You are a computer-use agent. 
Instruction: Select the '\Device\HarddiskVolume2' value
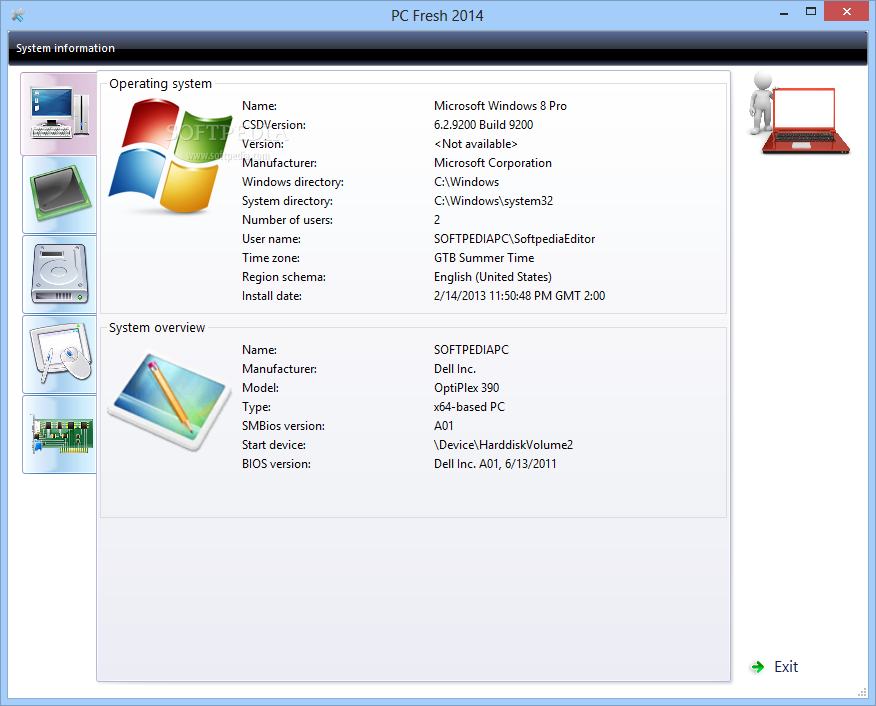pyautogui.click(x=503, y=445)
